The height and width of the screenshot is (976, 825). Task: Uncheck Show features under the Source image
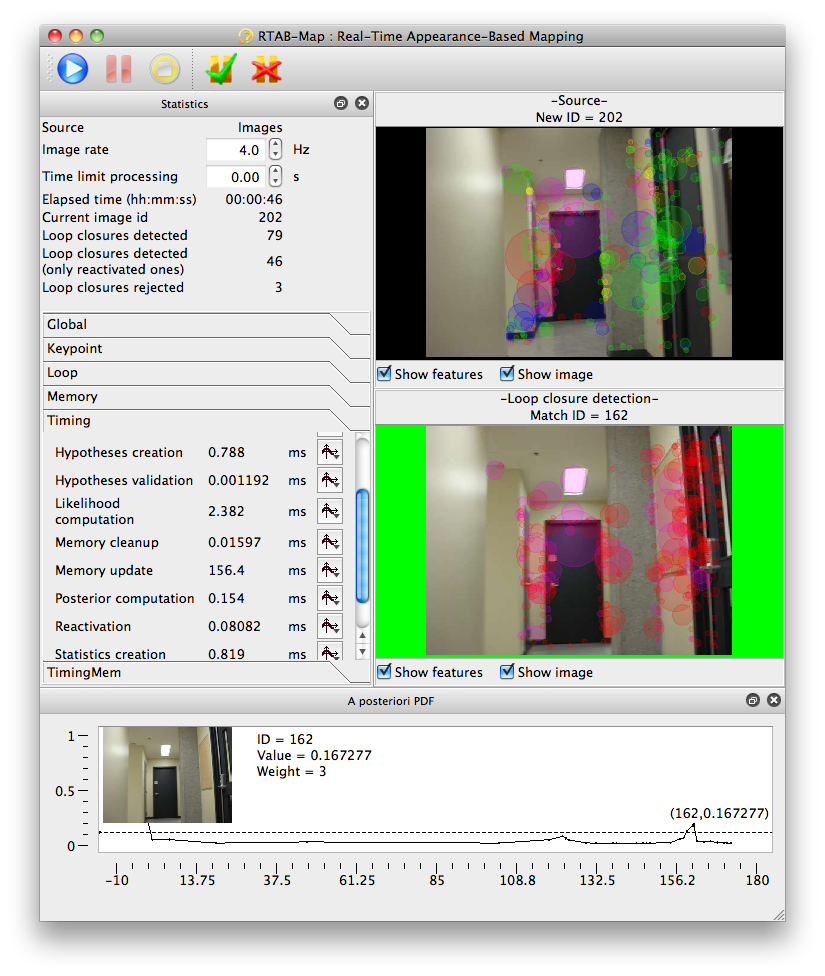pyautogui.click(x=385, y=374)
